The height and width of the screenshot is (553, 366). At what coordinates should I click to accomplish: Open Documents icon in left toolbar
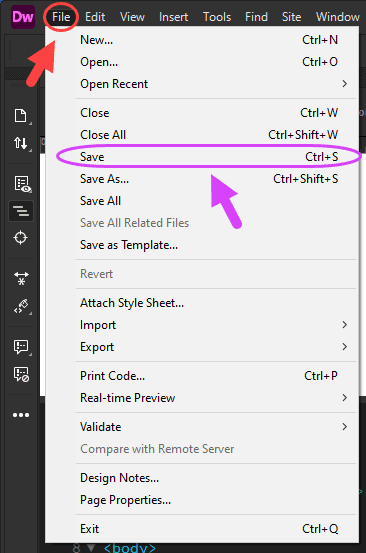tap(20, 116)
